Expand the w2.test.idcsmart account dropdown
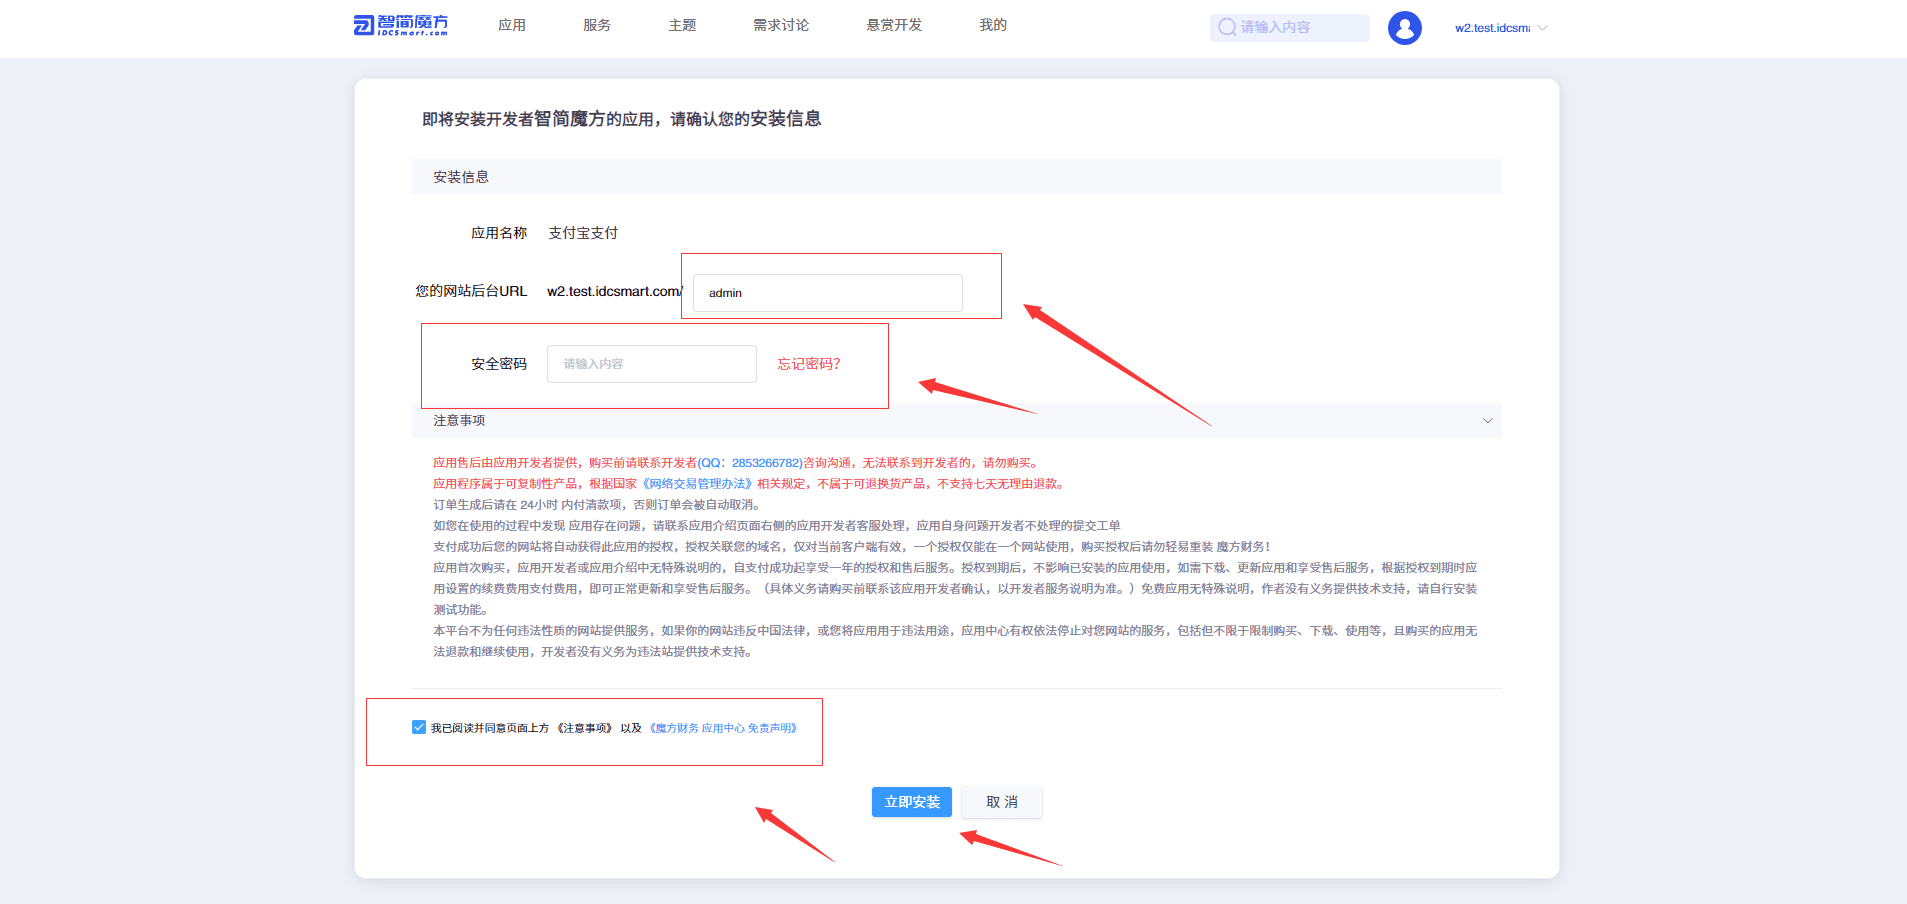The height and width of the screenshot is (904, 1907). [x=1501, y=28]
